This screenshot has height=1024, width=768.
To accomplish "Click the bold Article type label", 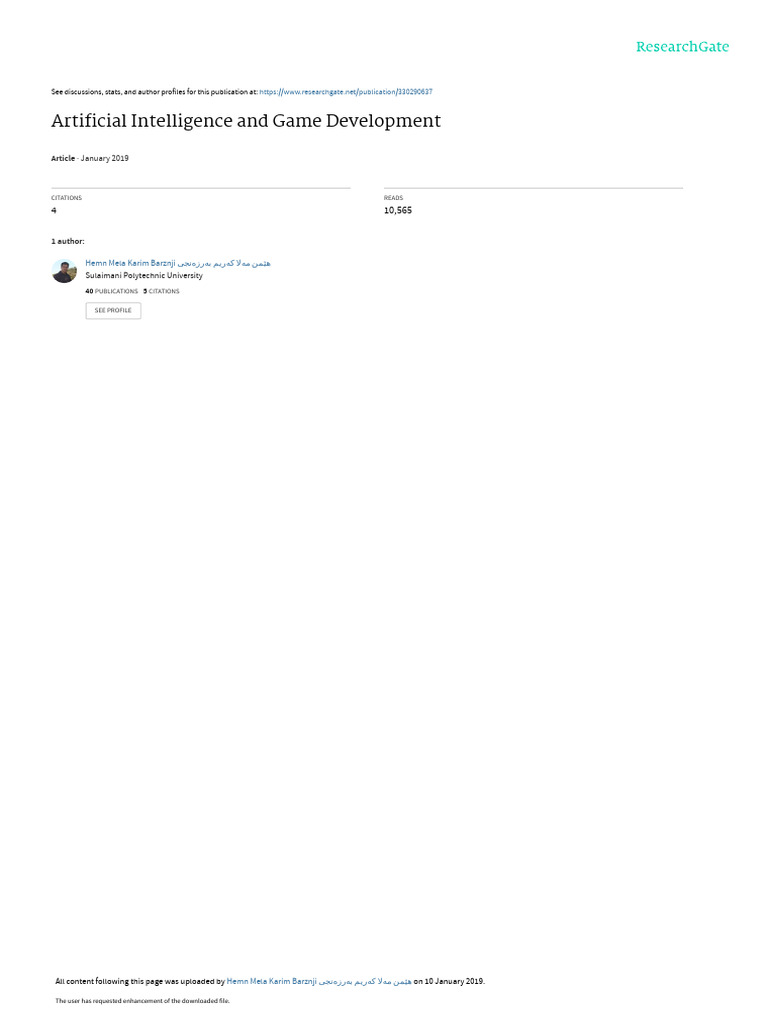I will [x=63, y=158].
